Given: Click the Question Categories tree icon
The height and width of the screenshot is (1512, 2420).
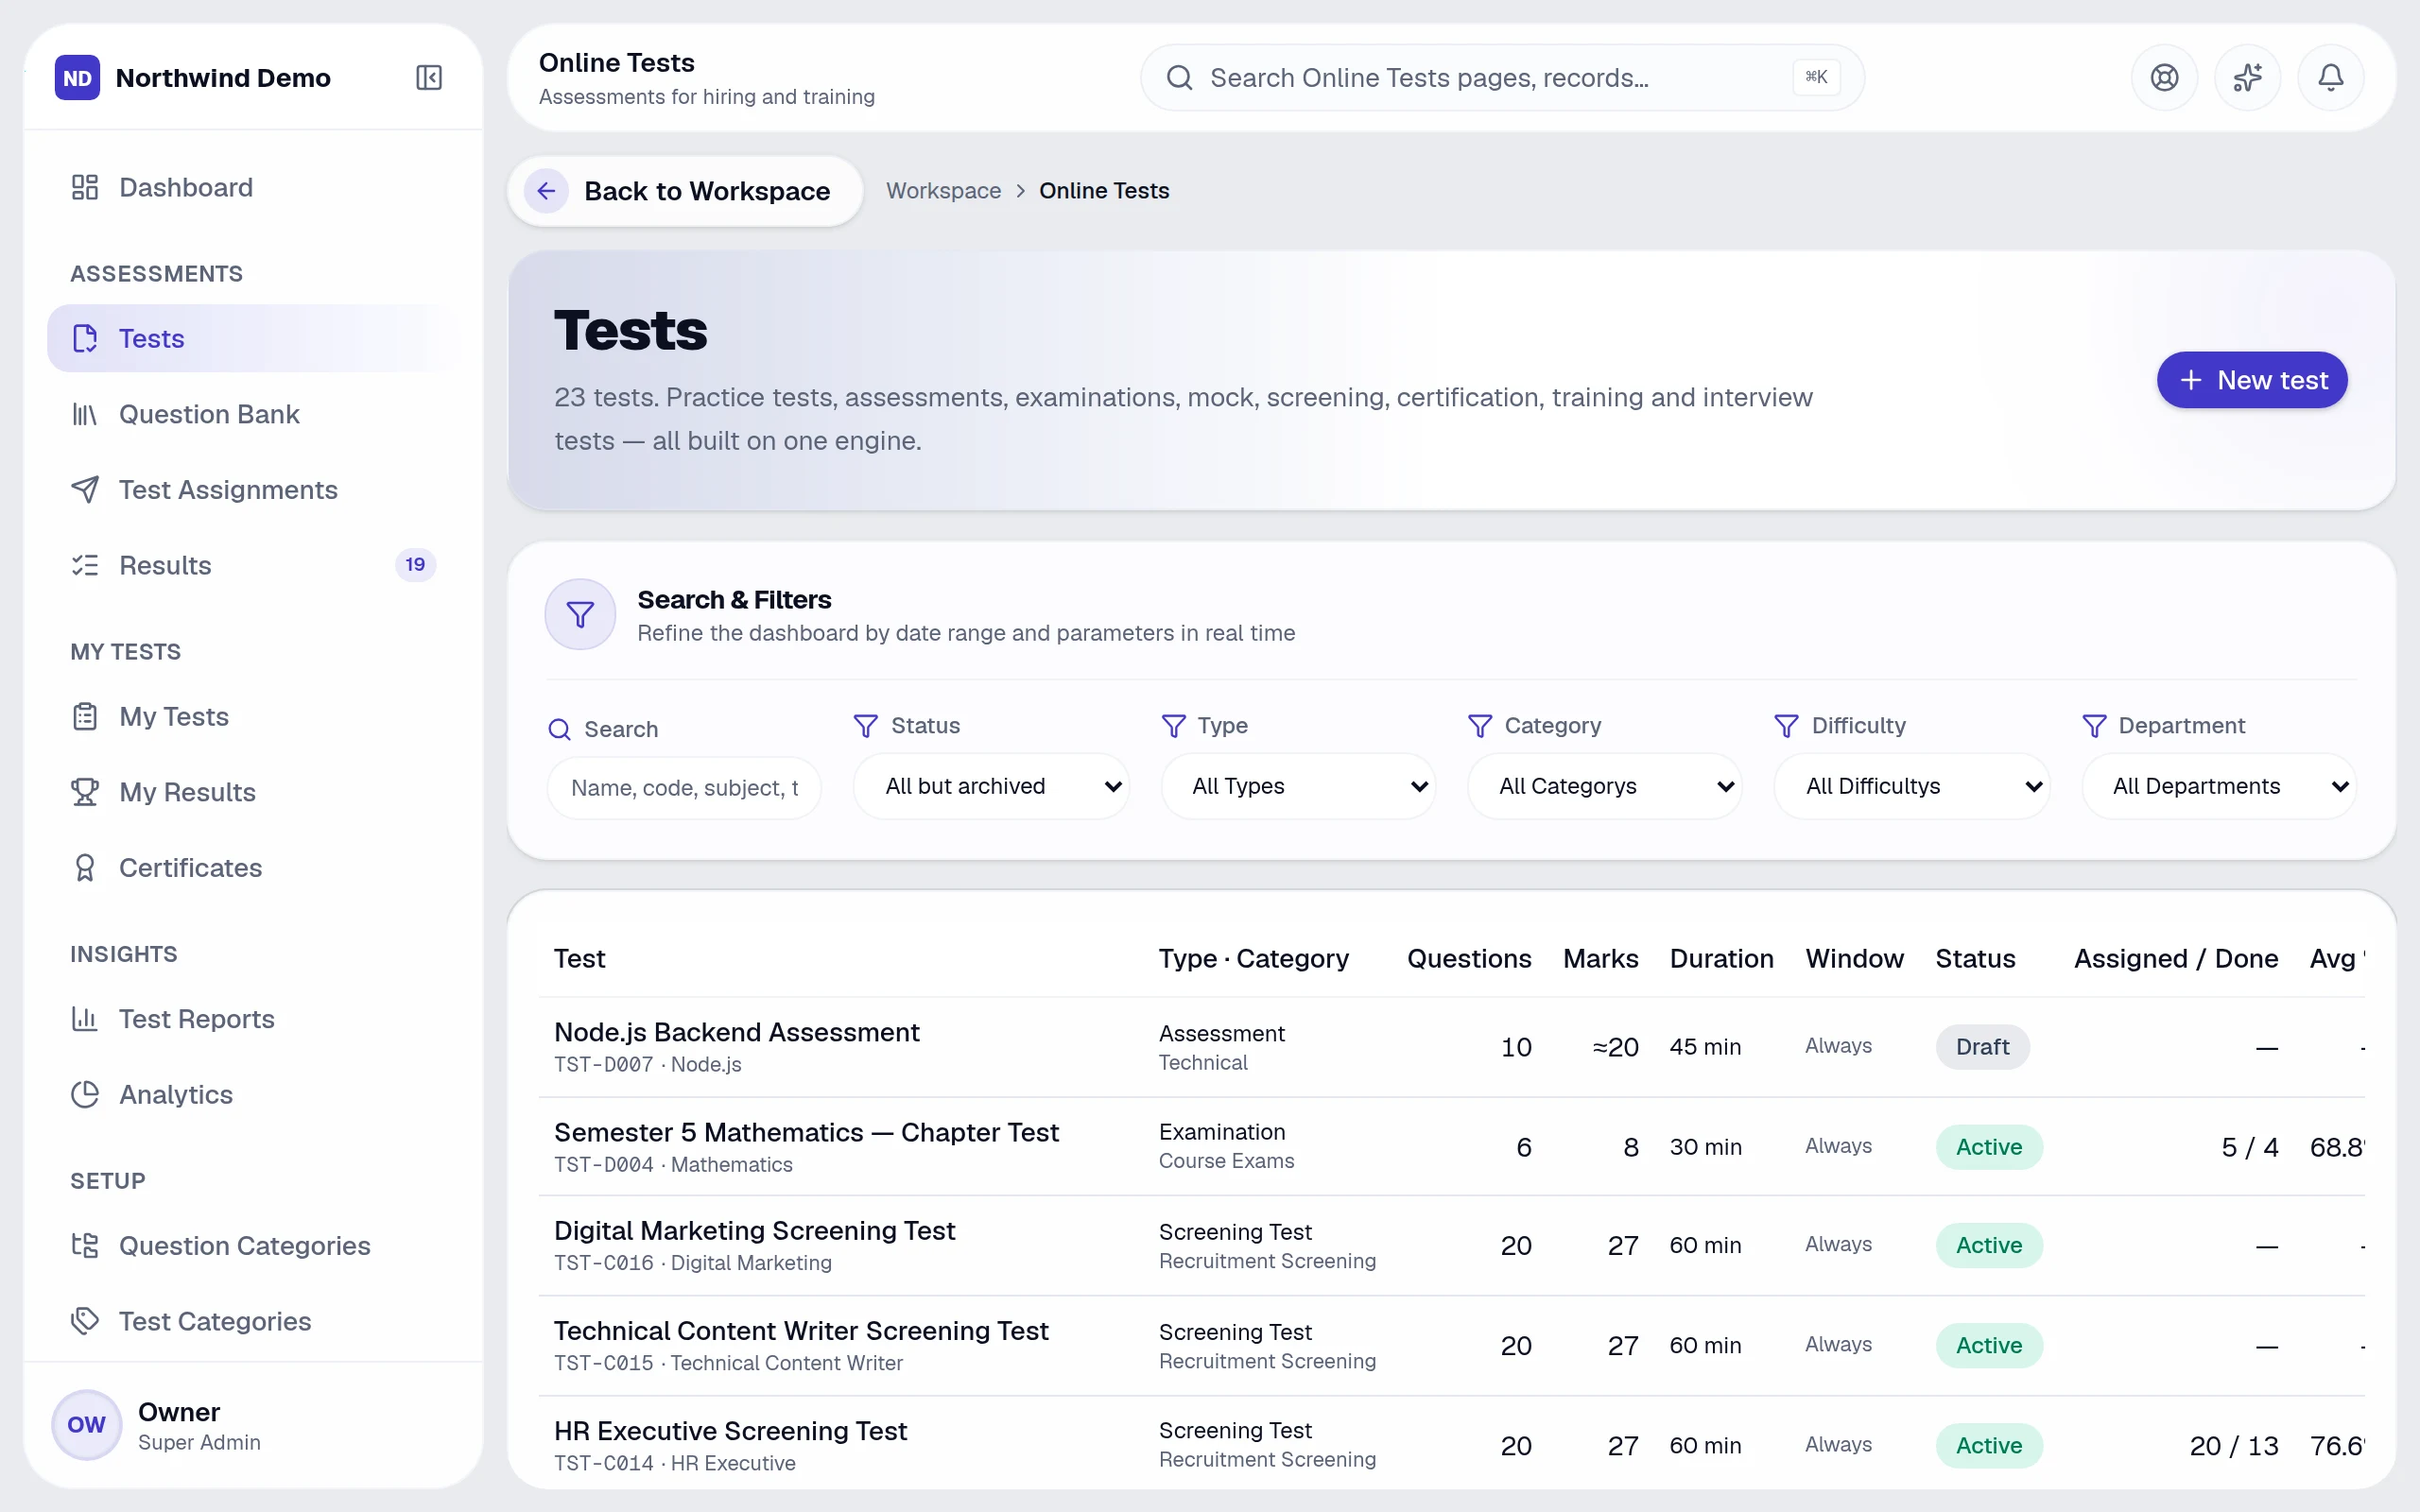Looking at the screenshot, I should [85, 1246].
